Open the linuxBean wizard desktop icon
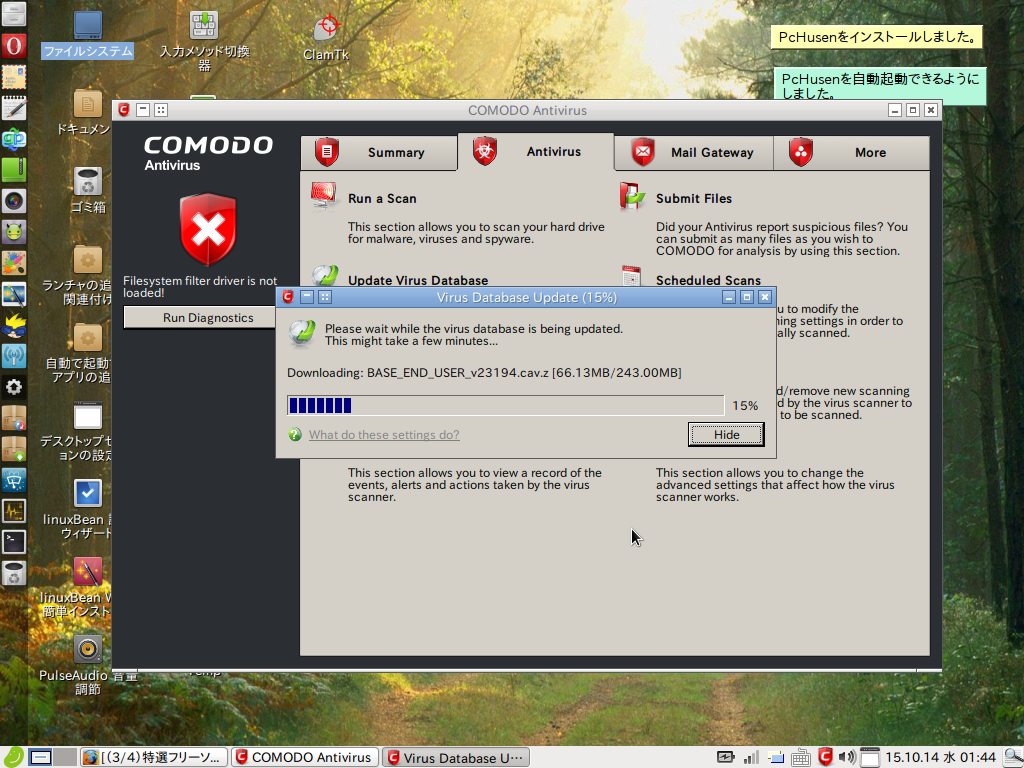 click(x=88, y=511)
